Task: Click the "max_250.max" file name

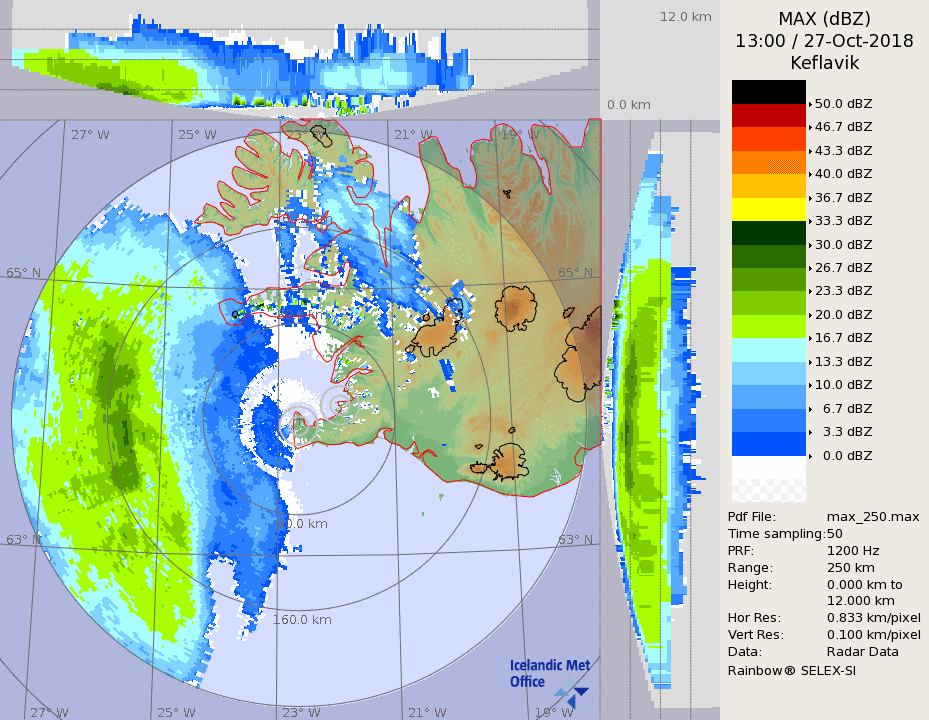Action: tap(872, 516)
